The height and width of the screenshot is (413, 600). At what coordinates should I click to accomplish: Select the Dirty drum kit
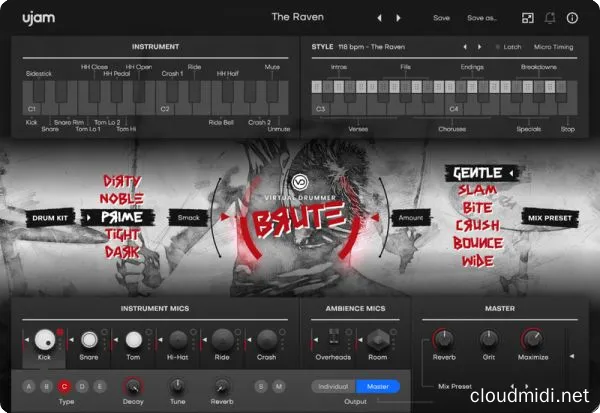tap(122, 181)
